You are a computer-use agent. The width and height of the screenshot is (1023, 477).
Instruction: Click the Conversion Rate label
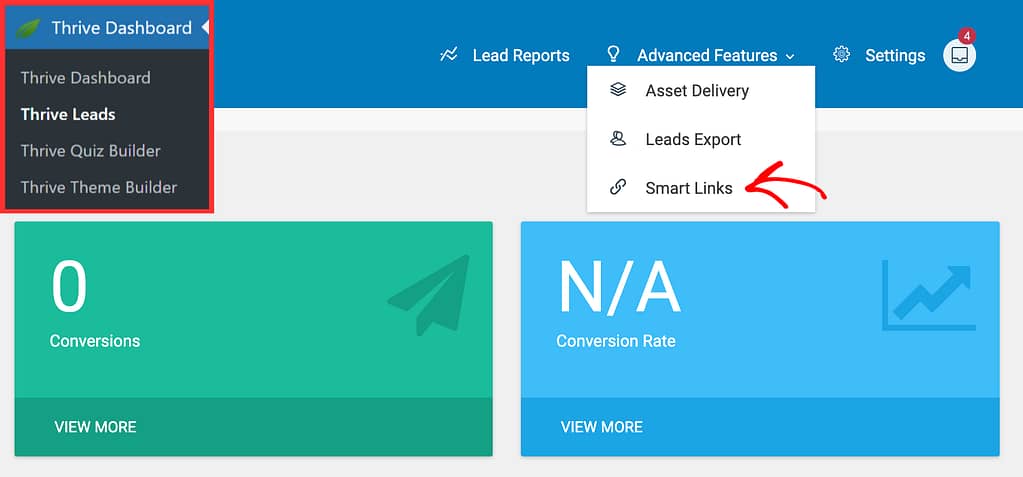click(616, 341)
